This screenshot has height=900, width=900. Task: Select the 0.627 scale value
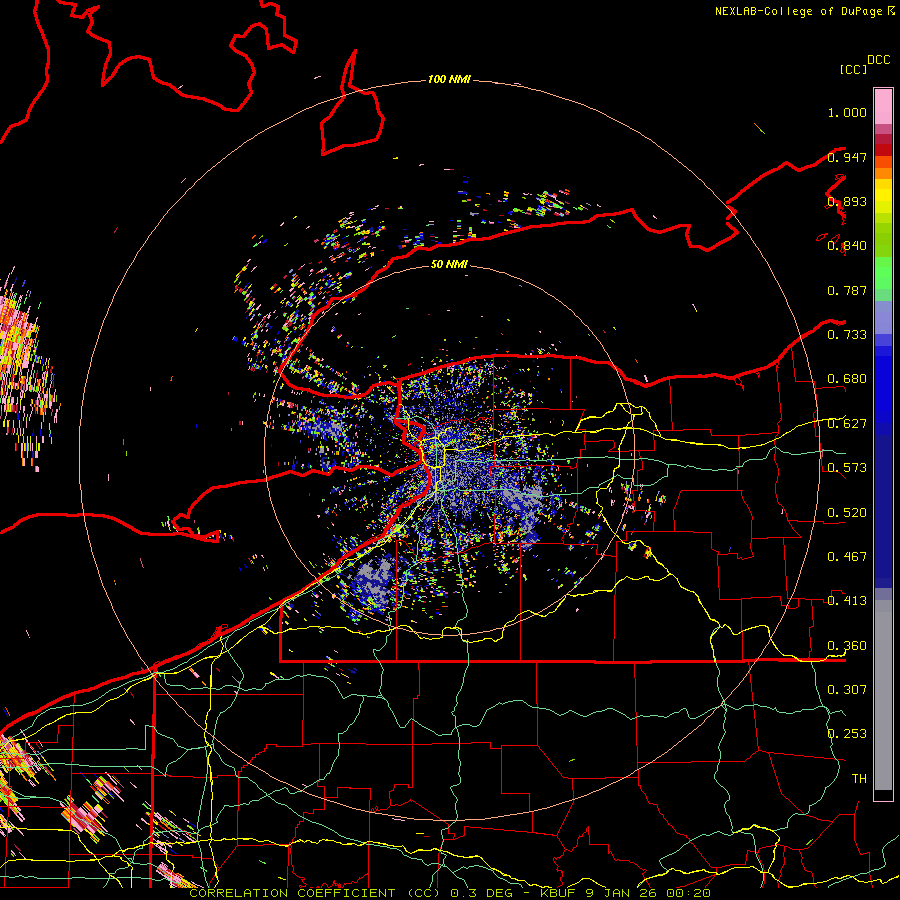(847, 424)
